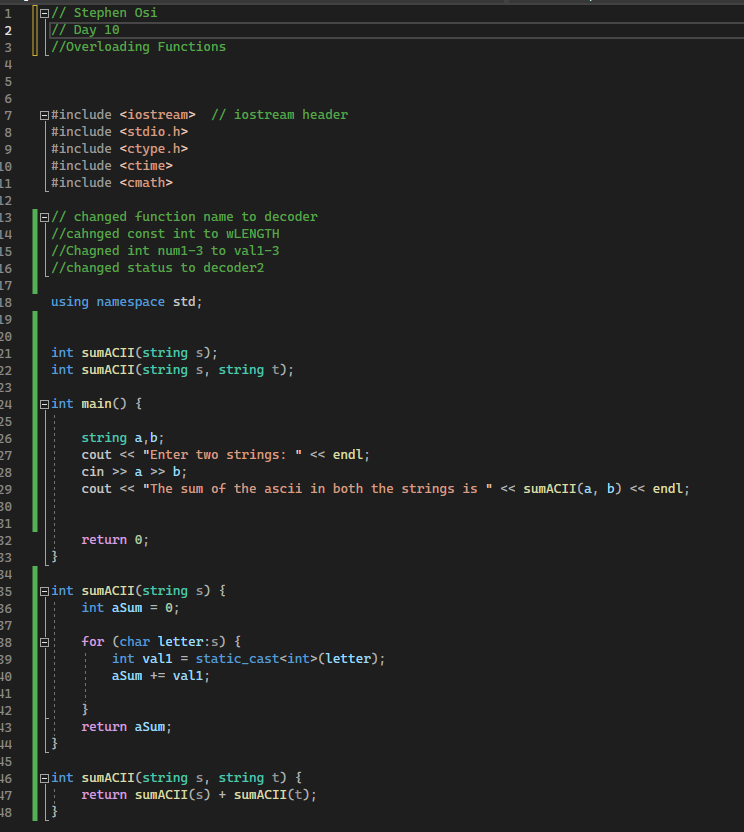Click the comment '// Day 10'

(85, 30)
